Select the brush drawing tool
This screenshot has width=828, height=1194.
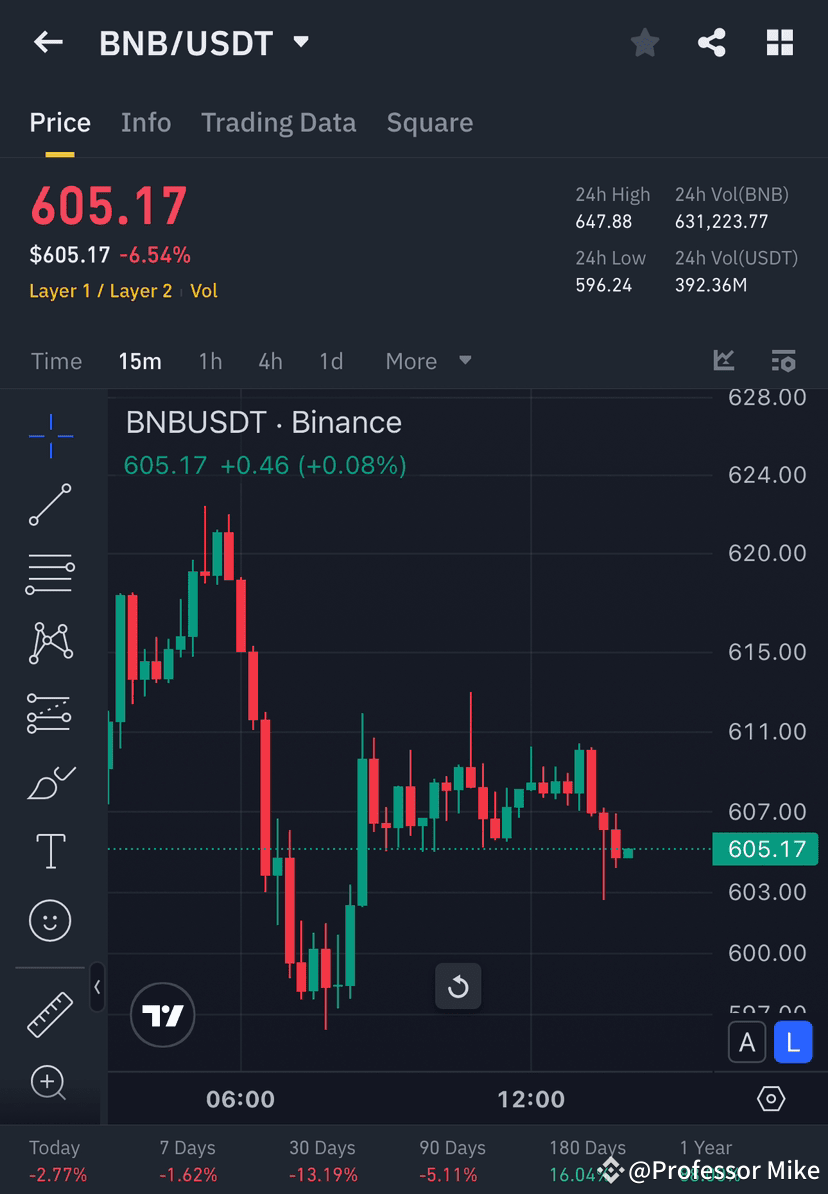click(x=49, y=781)
